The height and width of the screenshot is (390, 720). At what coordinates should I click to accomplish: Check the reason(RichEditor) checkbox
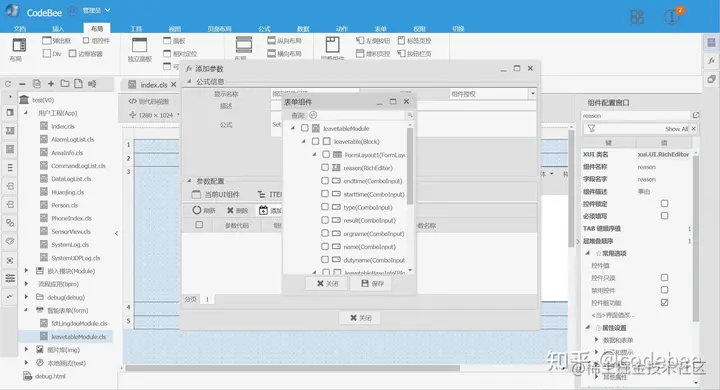325,168
